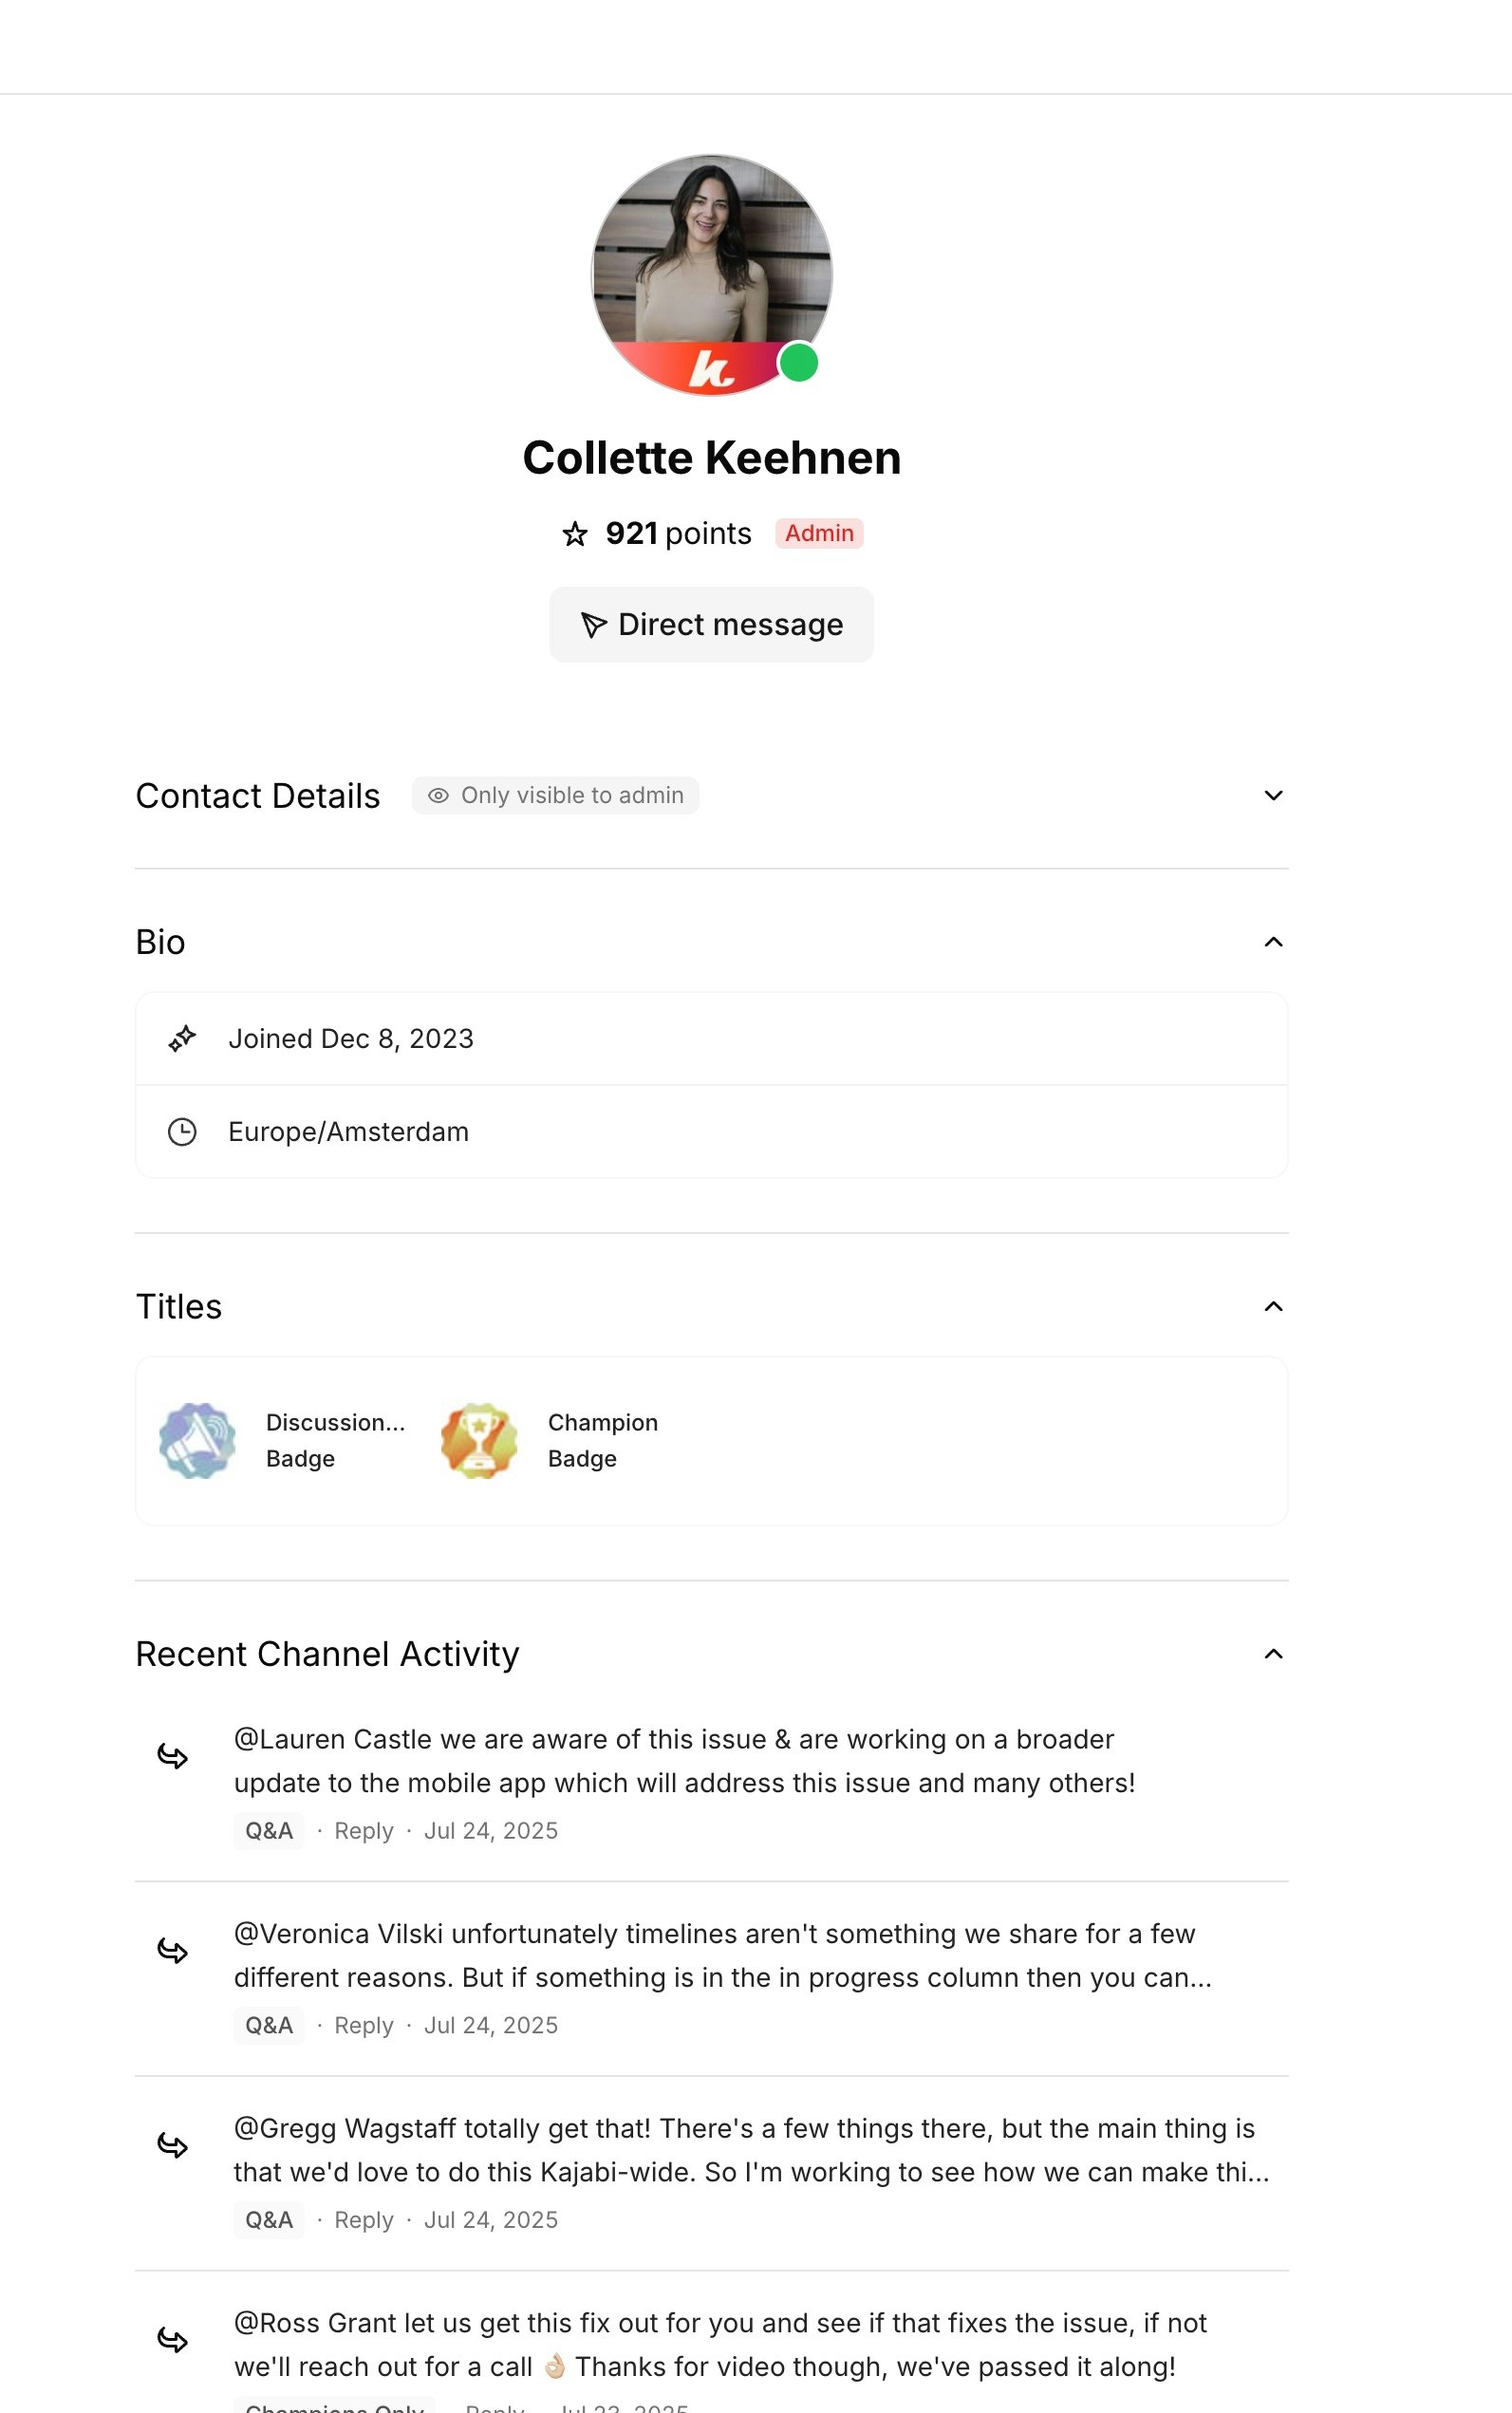
Task: Select the Champion trophy badge
Action: 478,1440
